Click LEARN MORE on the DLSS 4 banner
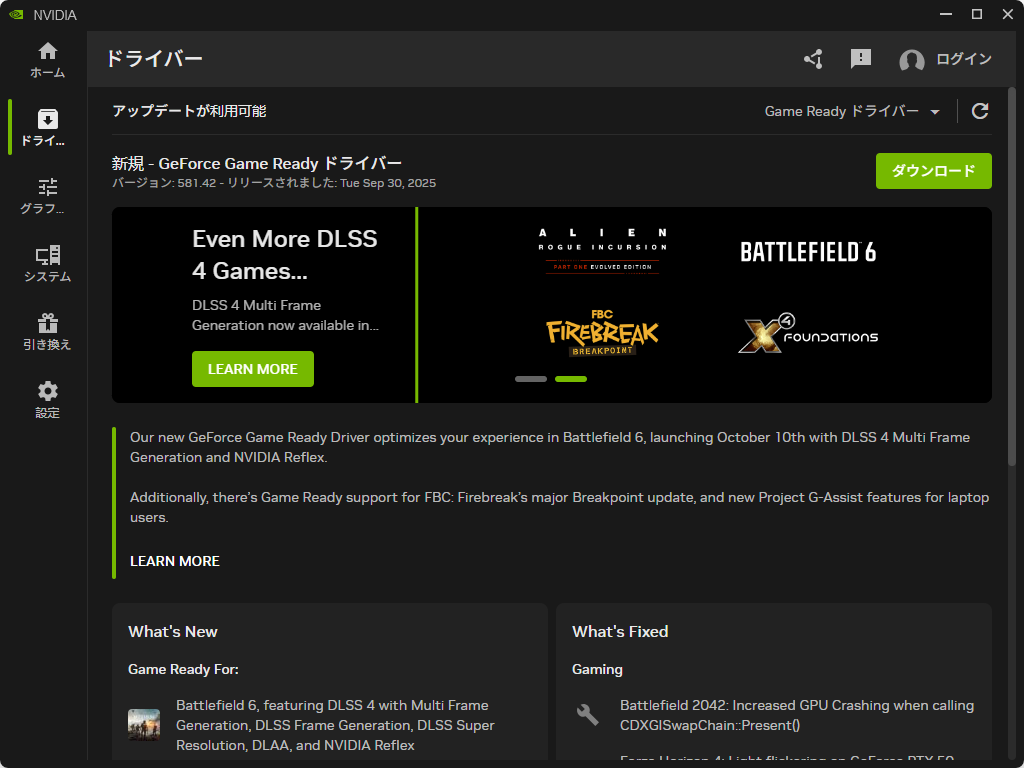 point(252,369)
